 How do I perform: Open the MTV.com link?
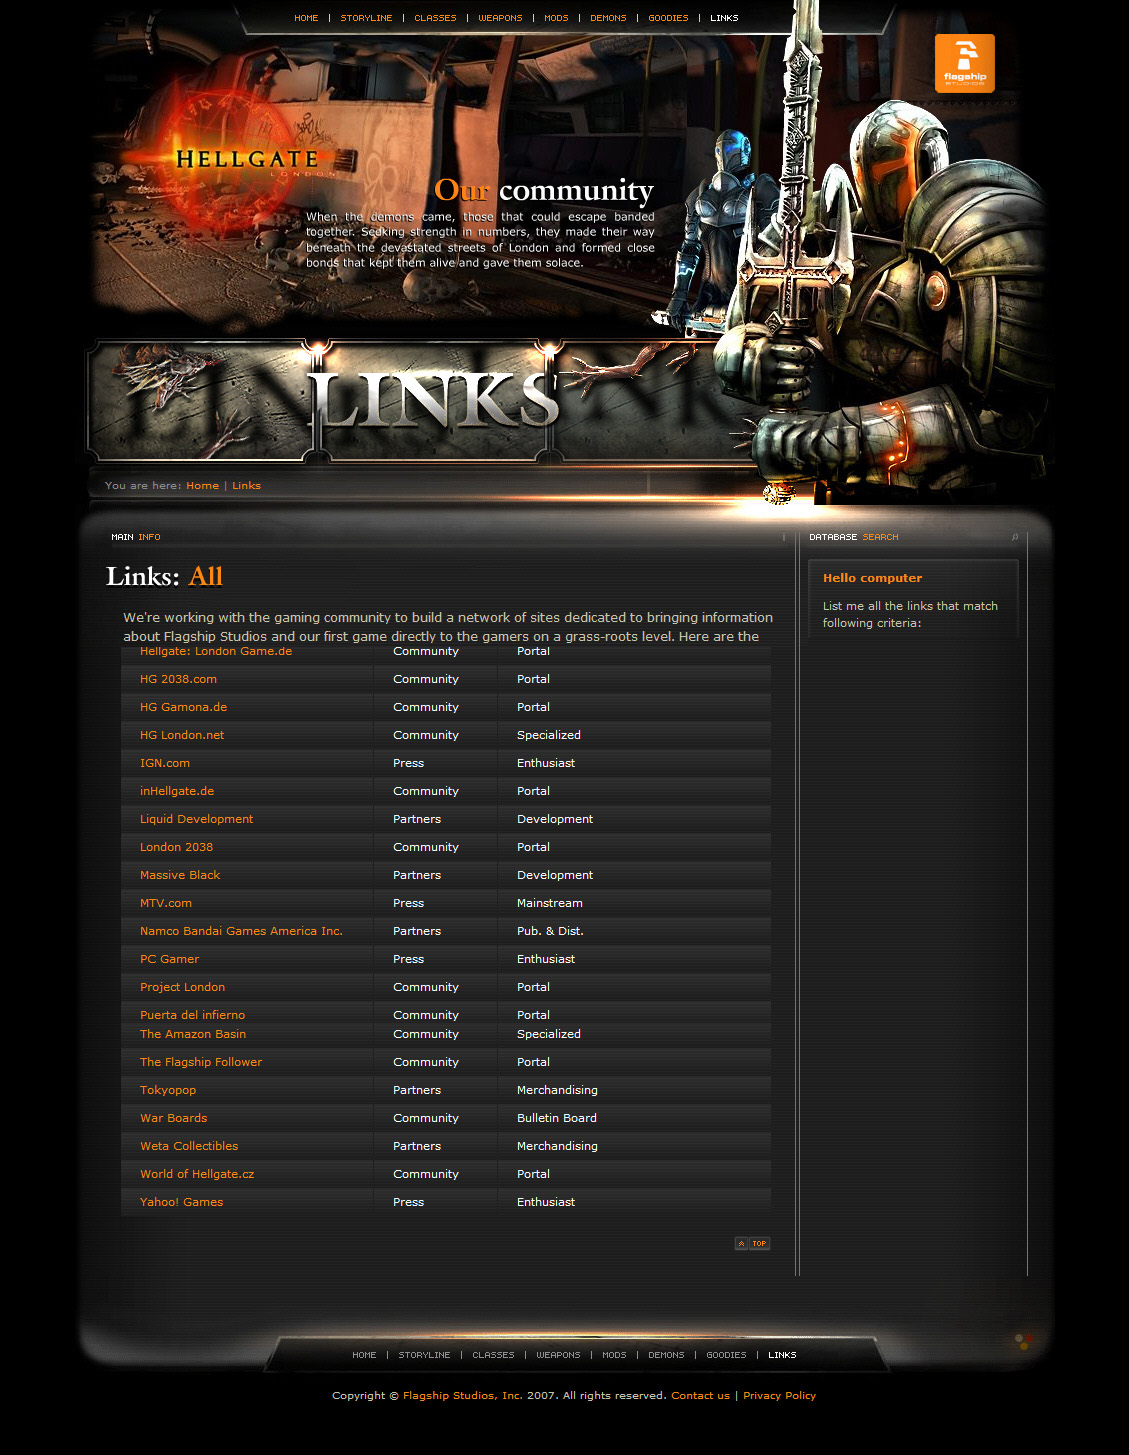(166, 903)
